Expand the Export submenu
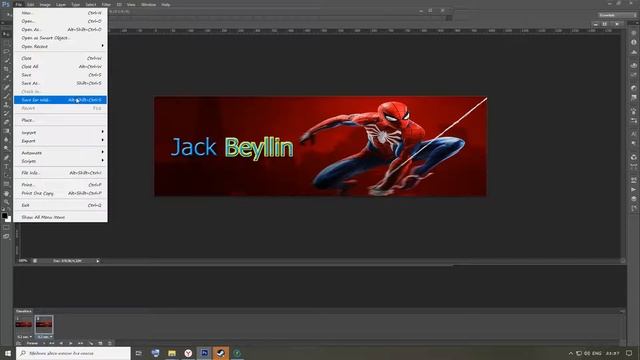The width and height of the screenshot is (640, 360). coord(60,141)
